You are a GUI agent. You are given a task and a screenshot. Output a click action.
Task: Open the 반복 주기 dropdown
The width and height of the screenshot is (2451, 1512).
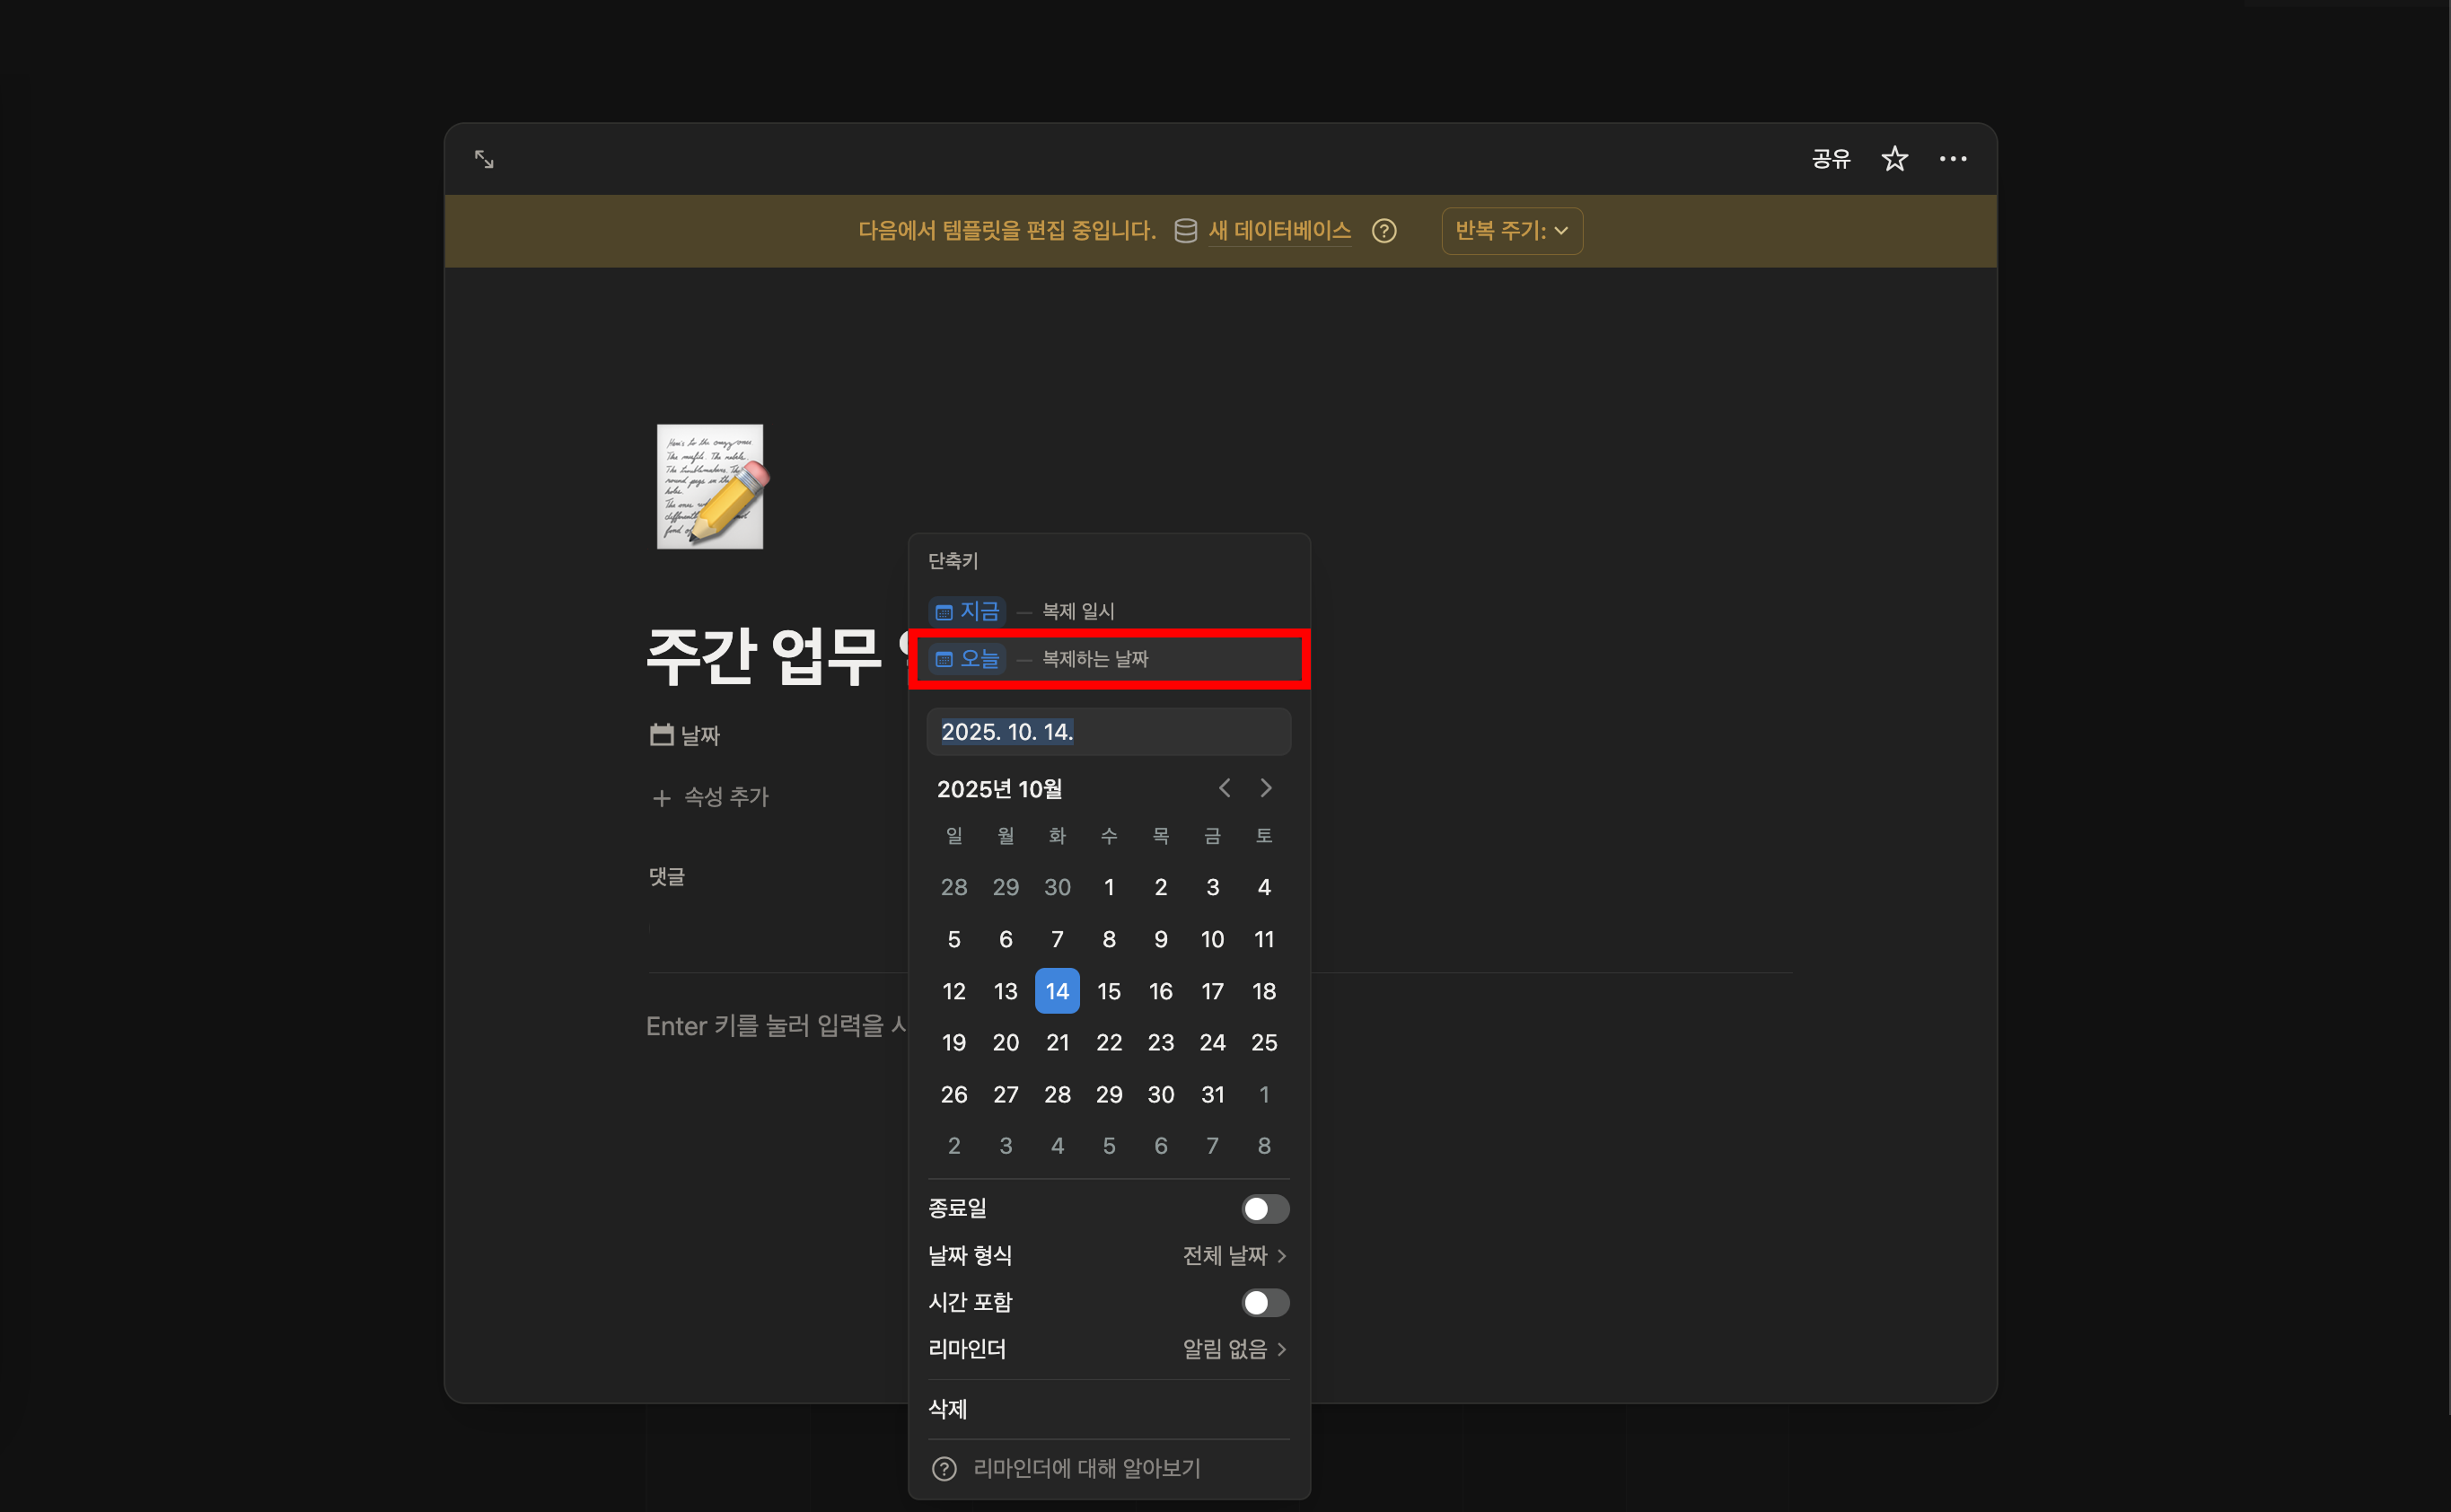click(x=1511, y=231)
